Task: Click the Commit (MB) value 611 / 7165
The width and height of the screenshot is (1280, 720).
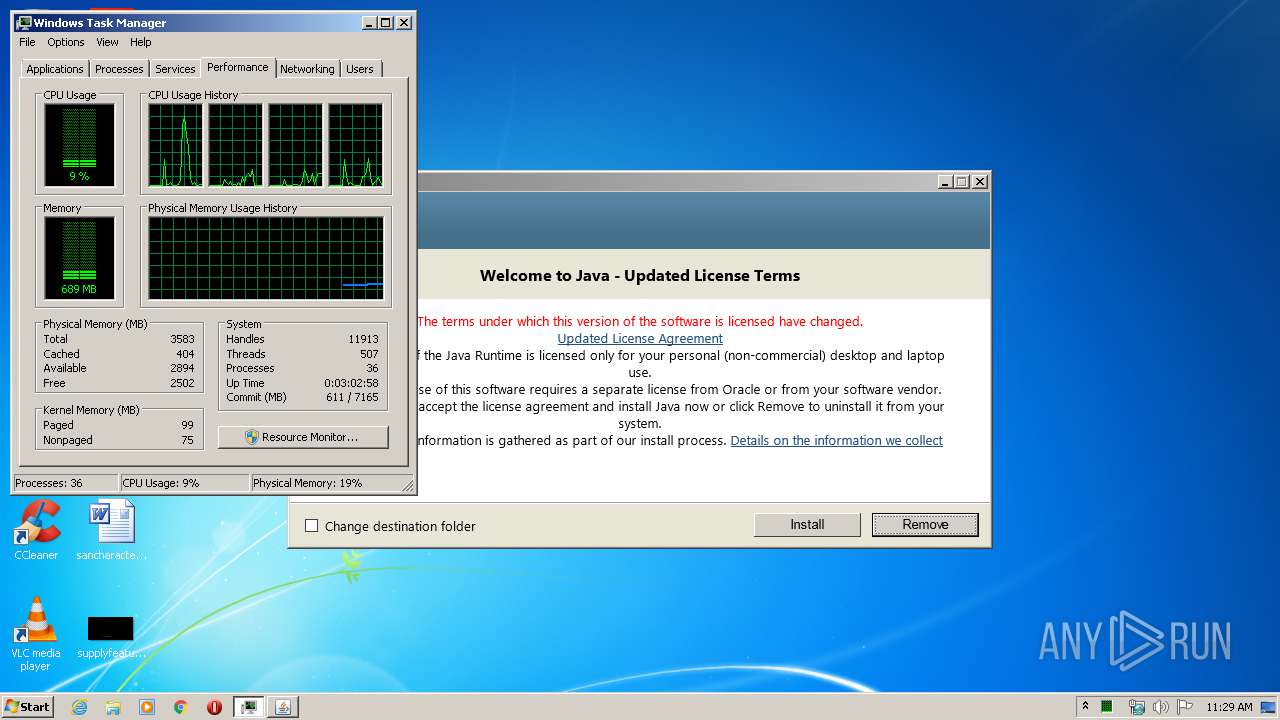Action: point(353,397)
